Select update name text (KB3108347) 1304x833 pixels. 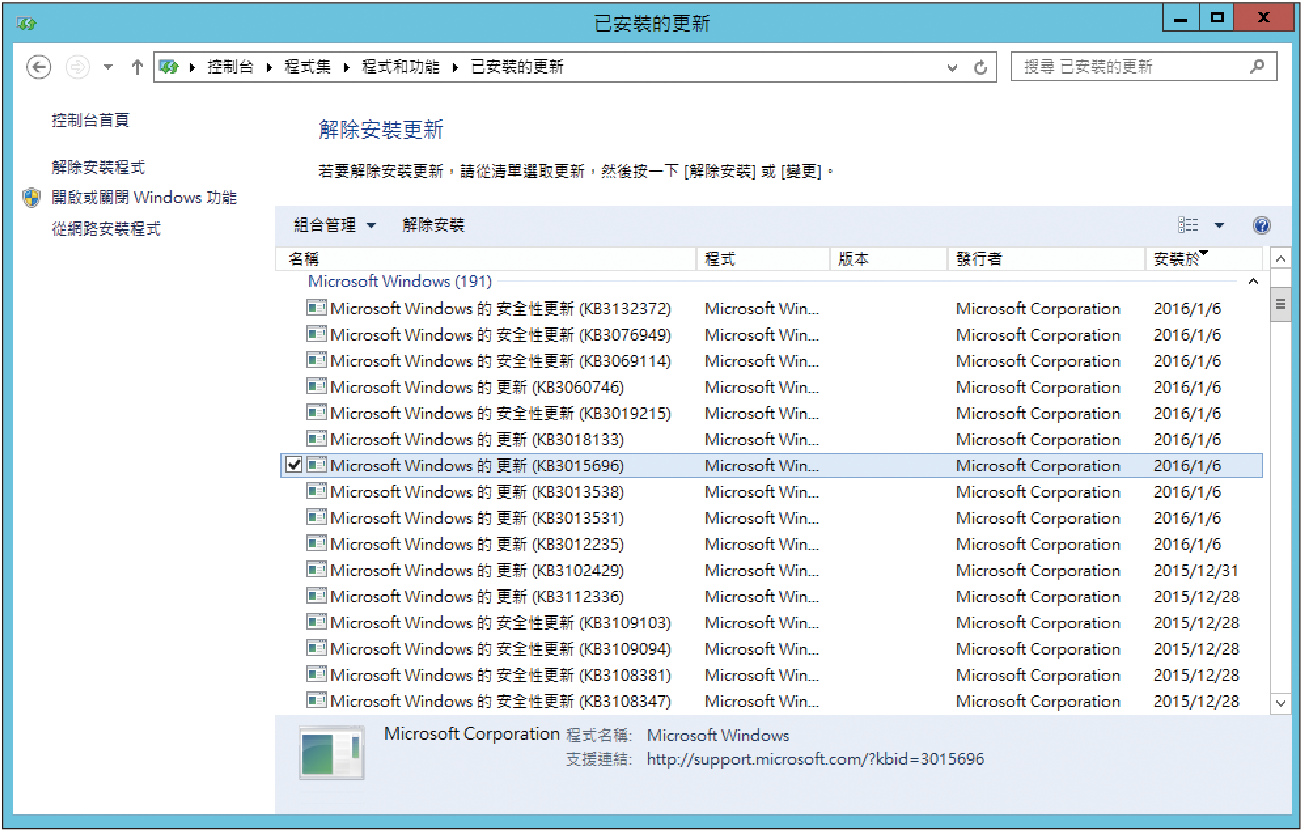(500, 701)
